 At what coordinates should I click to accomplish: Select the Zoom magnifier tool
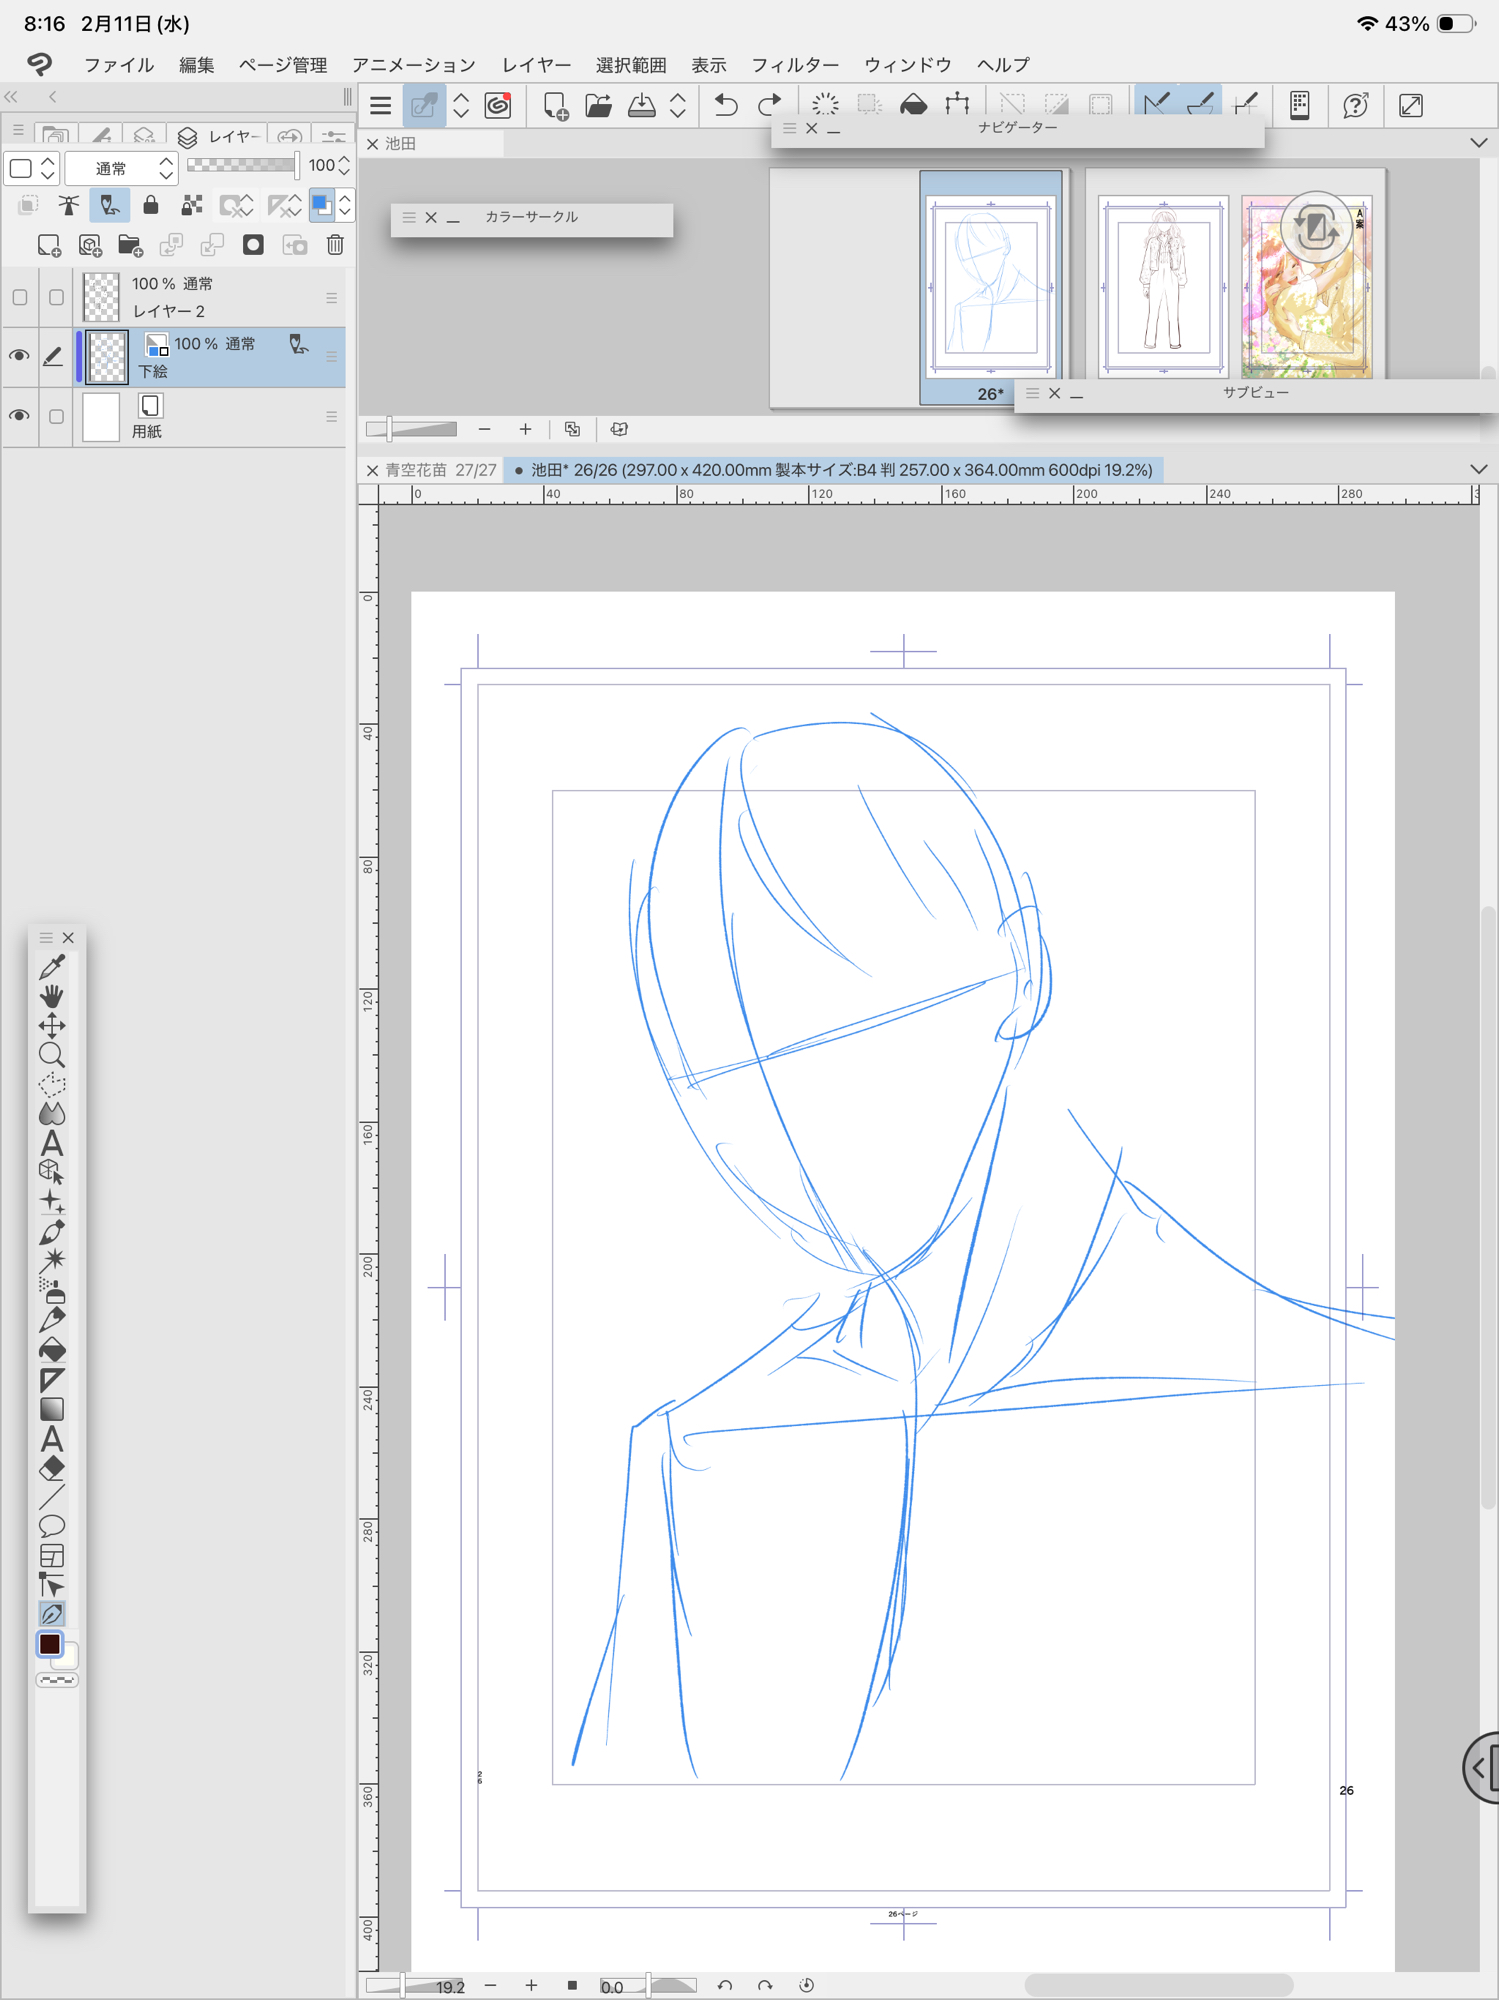tap(52, 1055)
